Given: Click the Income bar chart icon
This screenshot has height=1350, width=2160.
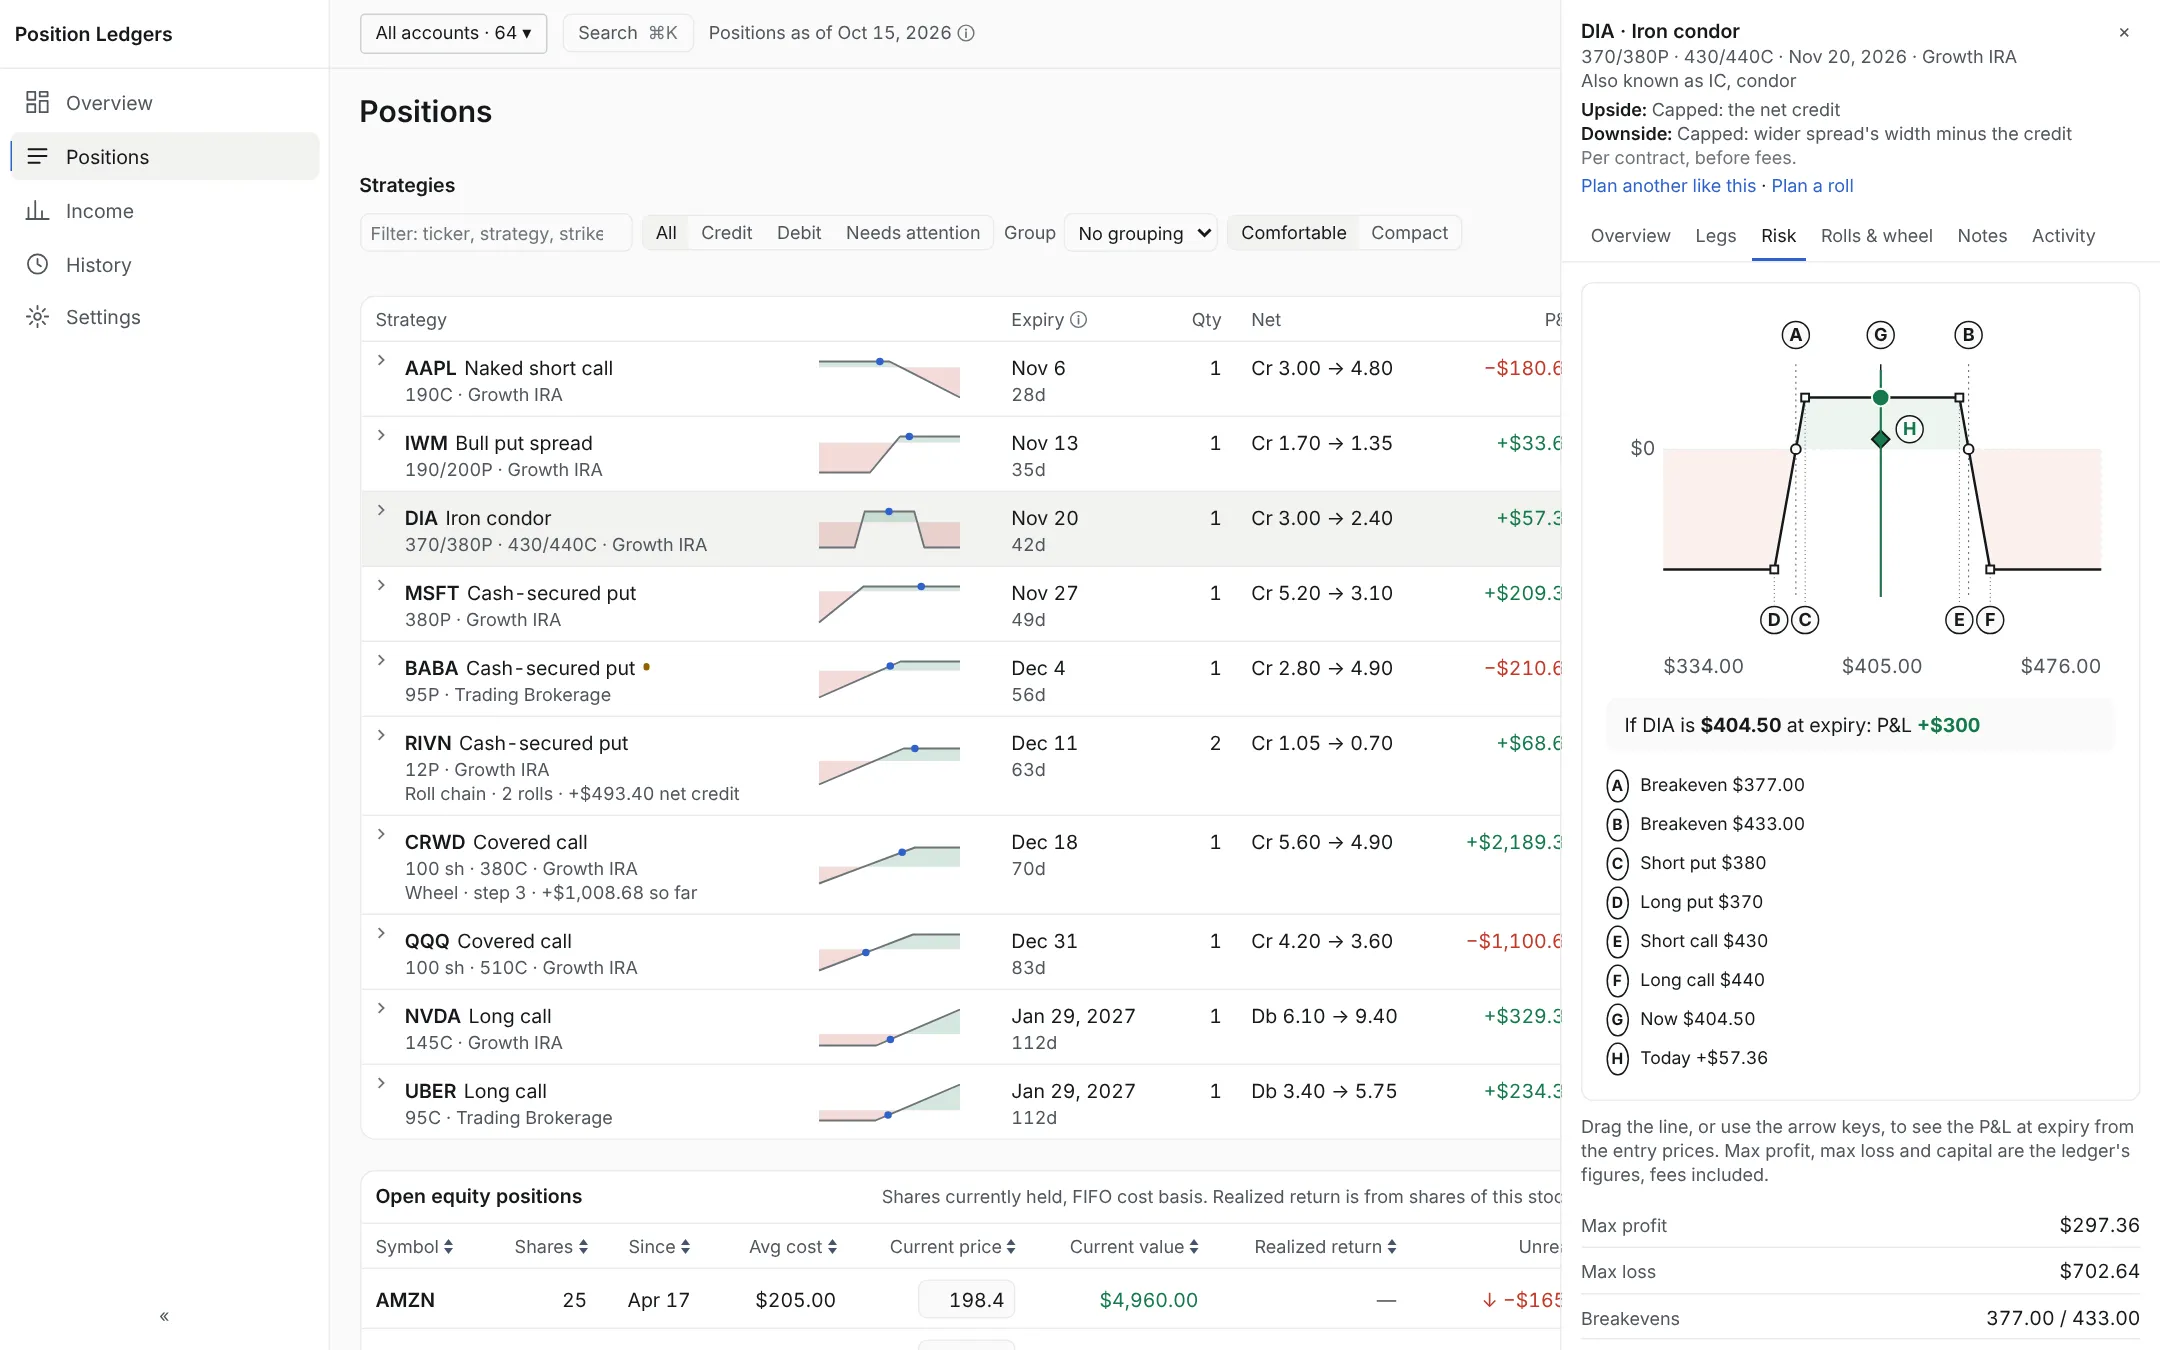Looking at the screenshot, I should tap(37, 210).
